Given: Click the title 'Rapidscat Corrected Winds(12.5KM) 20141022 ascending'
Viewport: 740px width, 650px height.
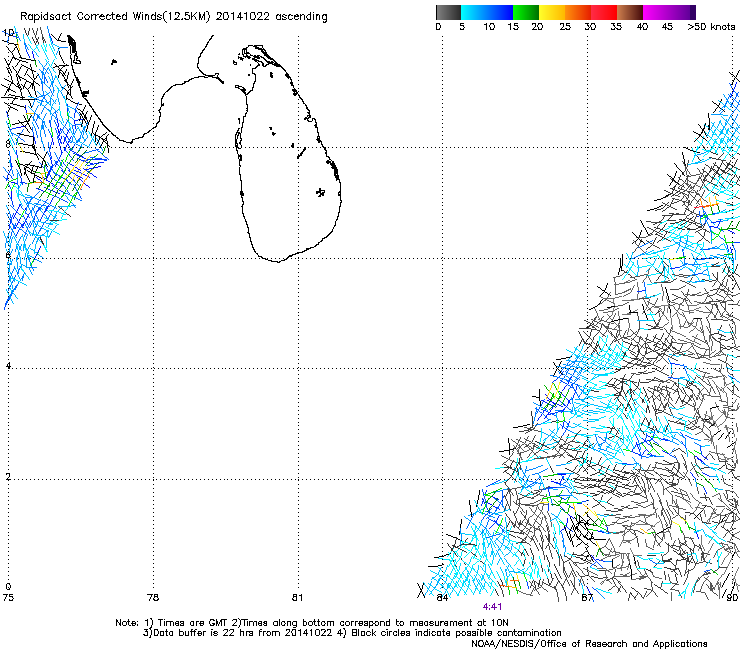Looking at the screenshot, I should [x=174, y=17].
